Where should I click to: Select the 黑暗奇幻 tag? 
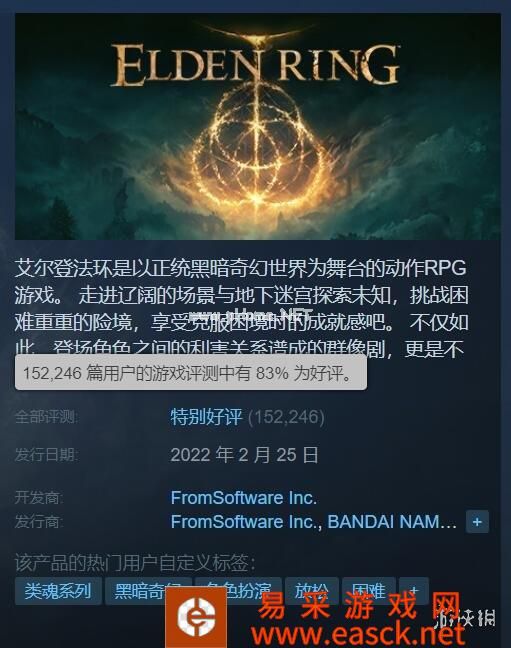click(148, 591)
